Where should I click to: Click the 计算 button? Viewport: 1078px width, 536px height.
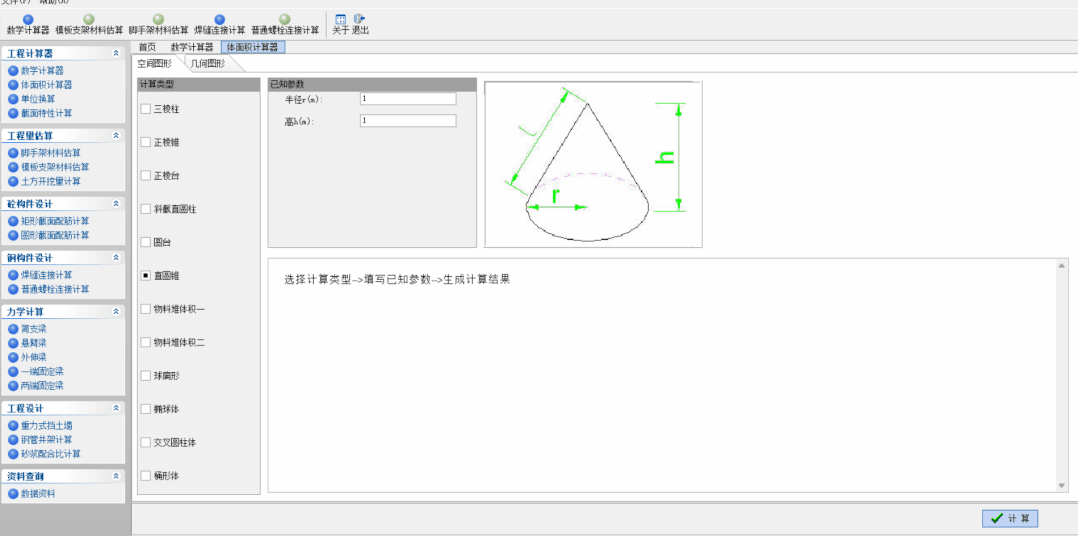point(1010,518)
